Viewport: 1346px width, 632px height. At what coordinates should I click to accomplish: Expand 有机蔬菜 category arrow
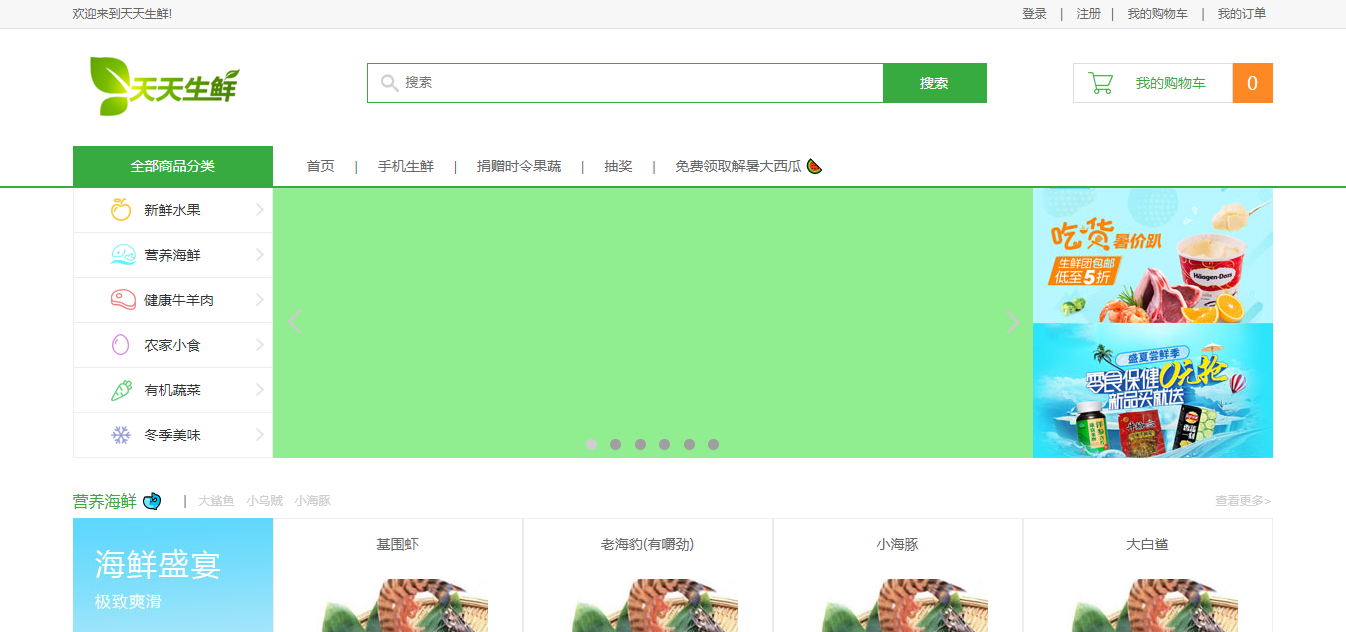coord(260,390)
